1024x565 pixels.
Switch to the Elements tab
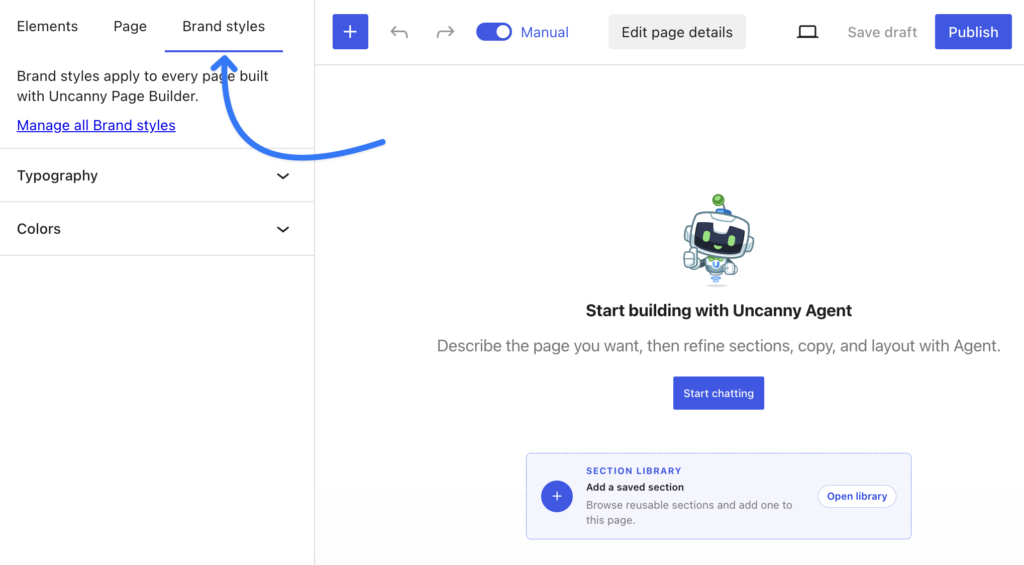(47, 26)
